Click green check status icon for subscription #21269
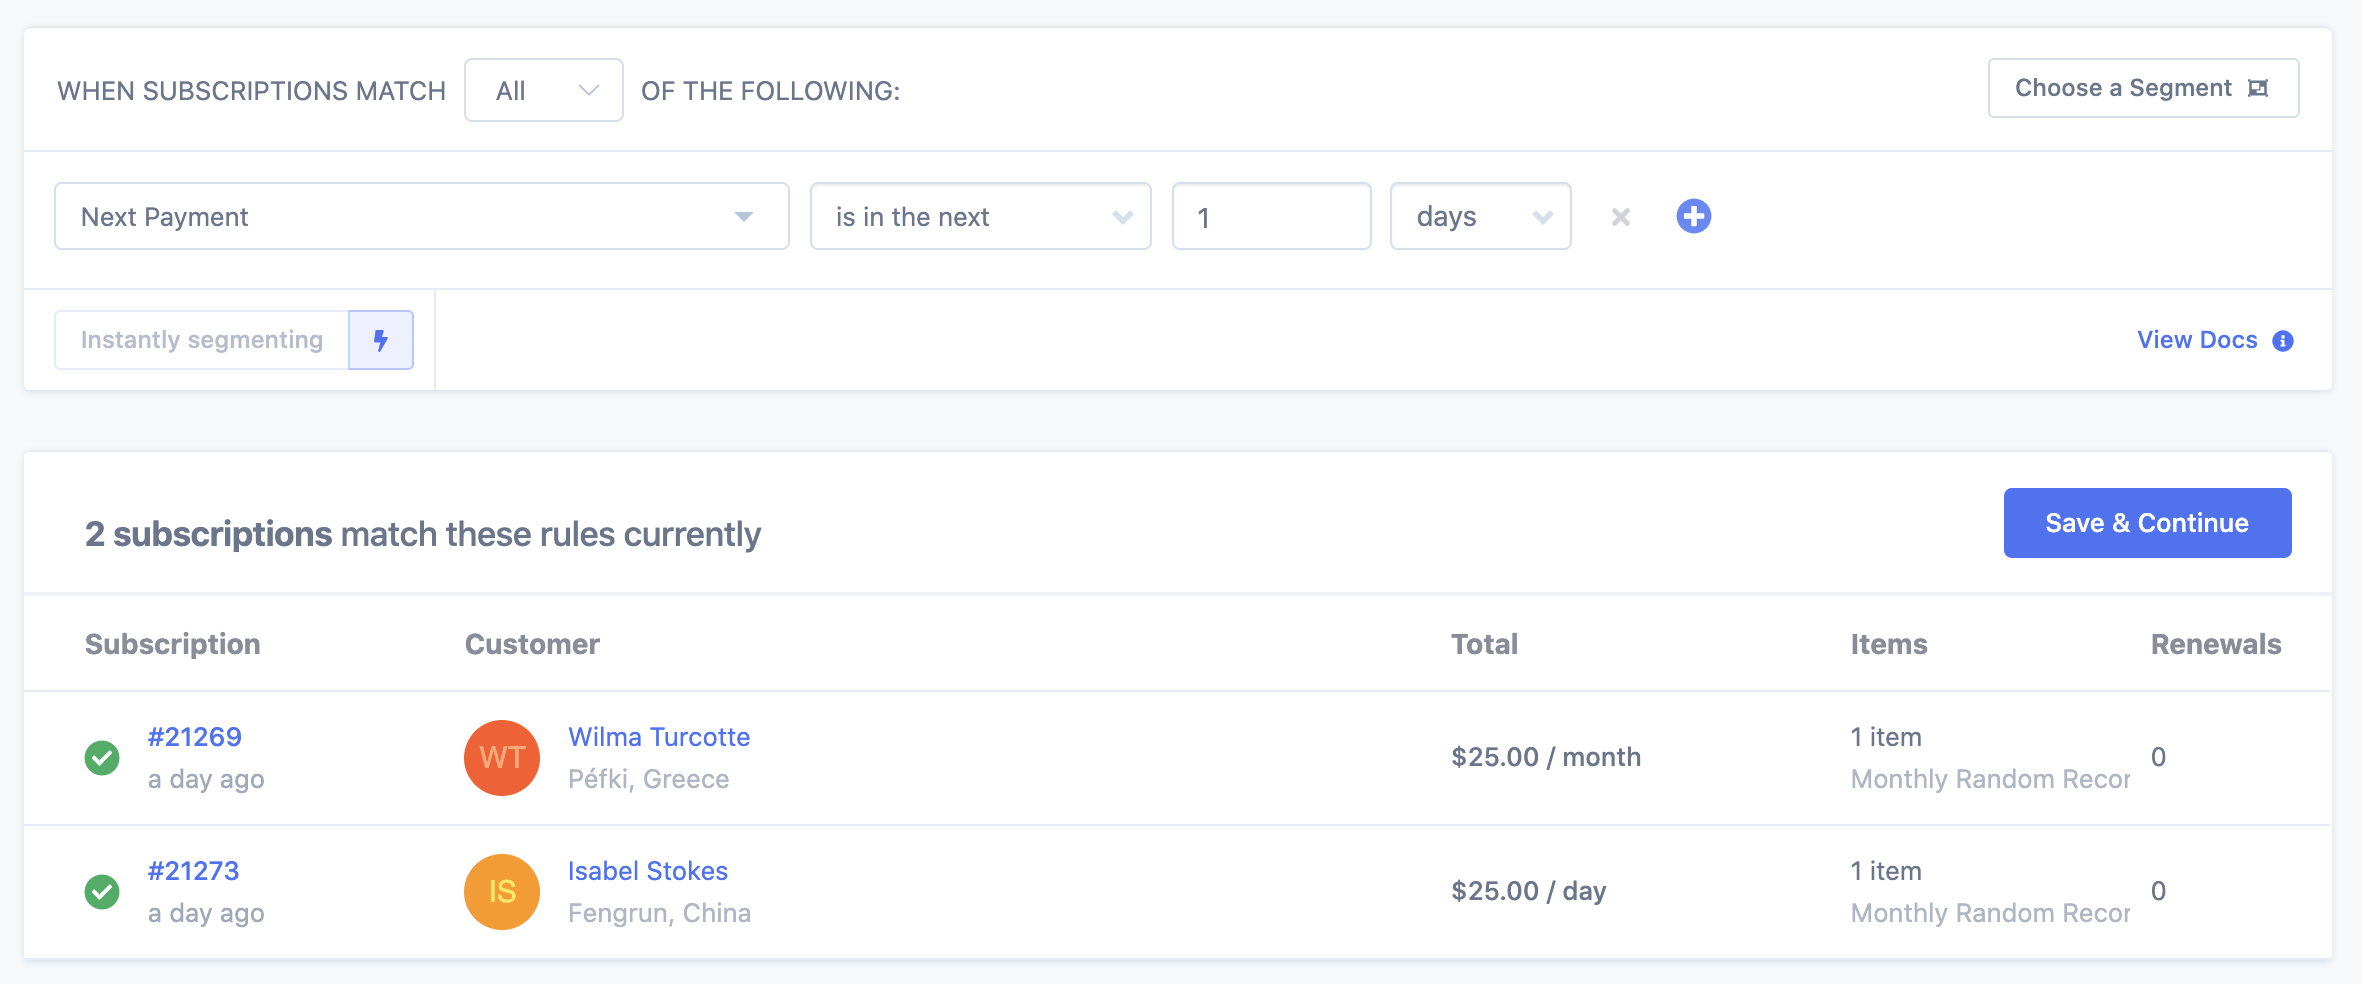This screenshot has height=984, width=2362. tap(102, 758)
